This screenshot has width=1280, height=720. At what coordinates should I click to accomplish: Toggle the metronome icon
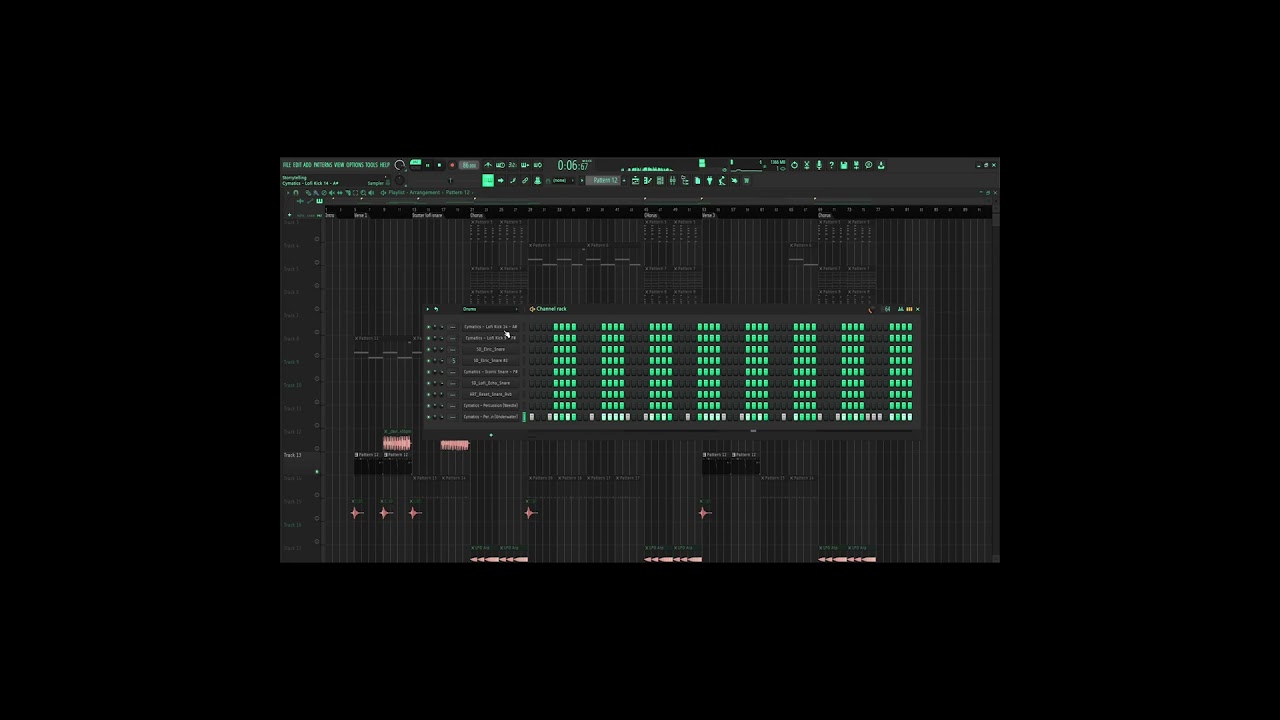coord(488,165)
